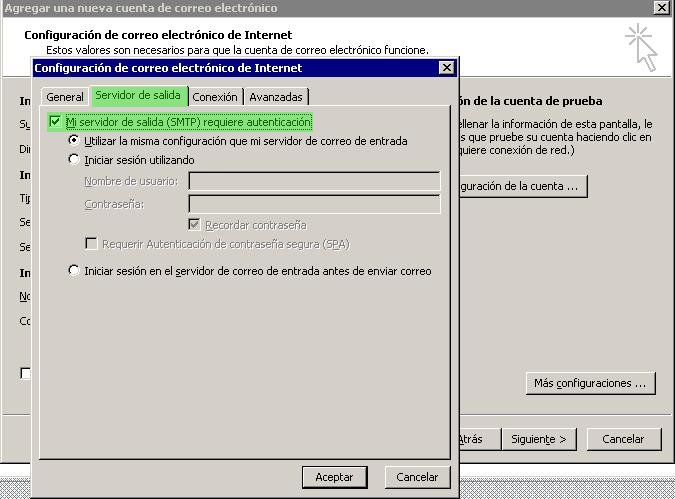Click the account test button in background window
675x499 pixels.
pos(523,186)
